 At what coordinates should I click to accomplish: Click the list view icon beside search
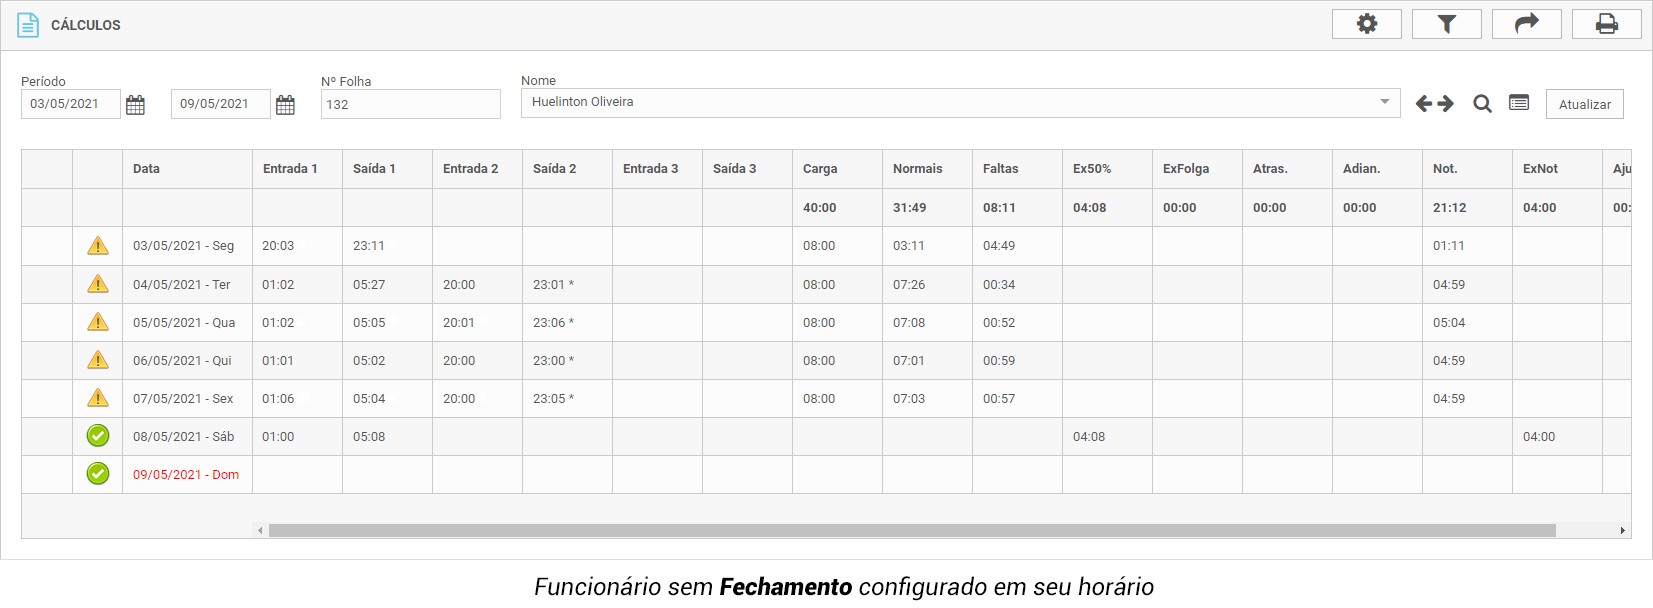(x=1519, y=103)
